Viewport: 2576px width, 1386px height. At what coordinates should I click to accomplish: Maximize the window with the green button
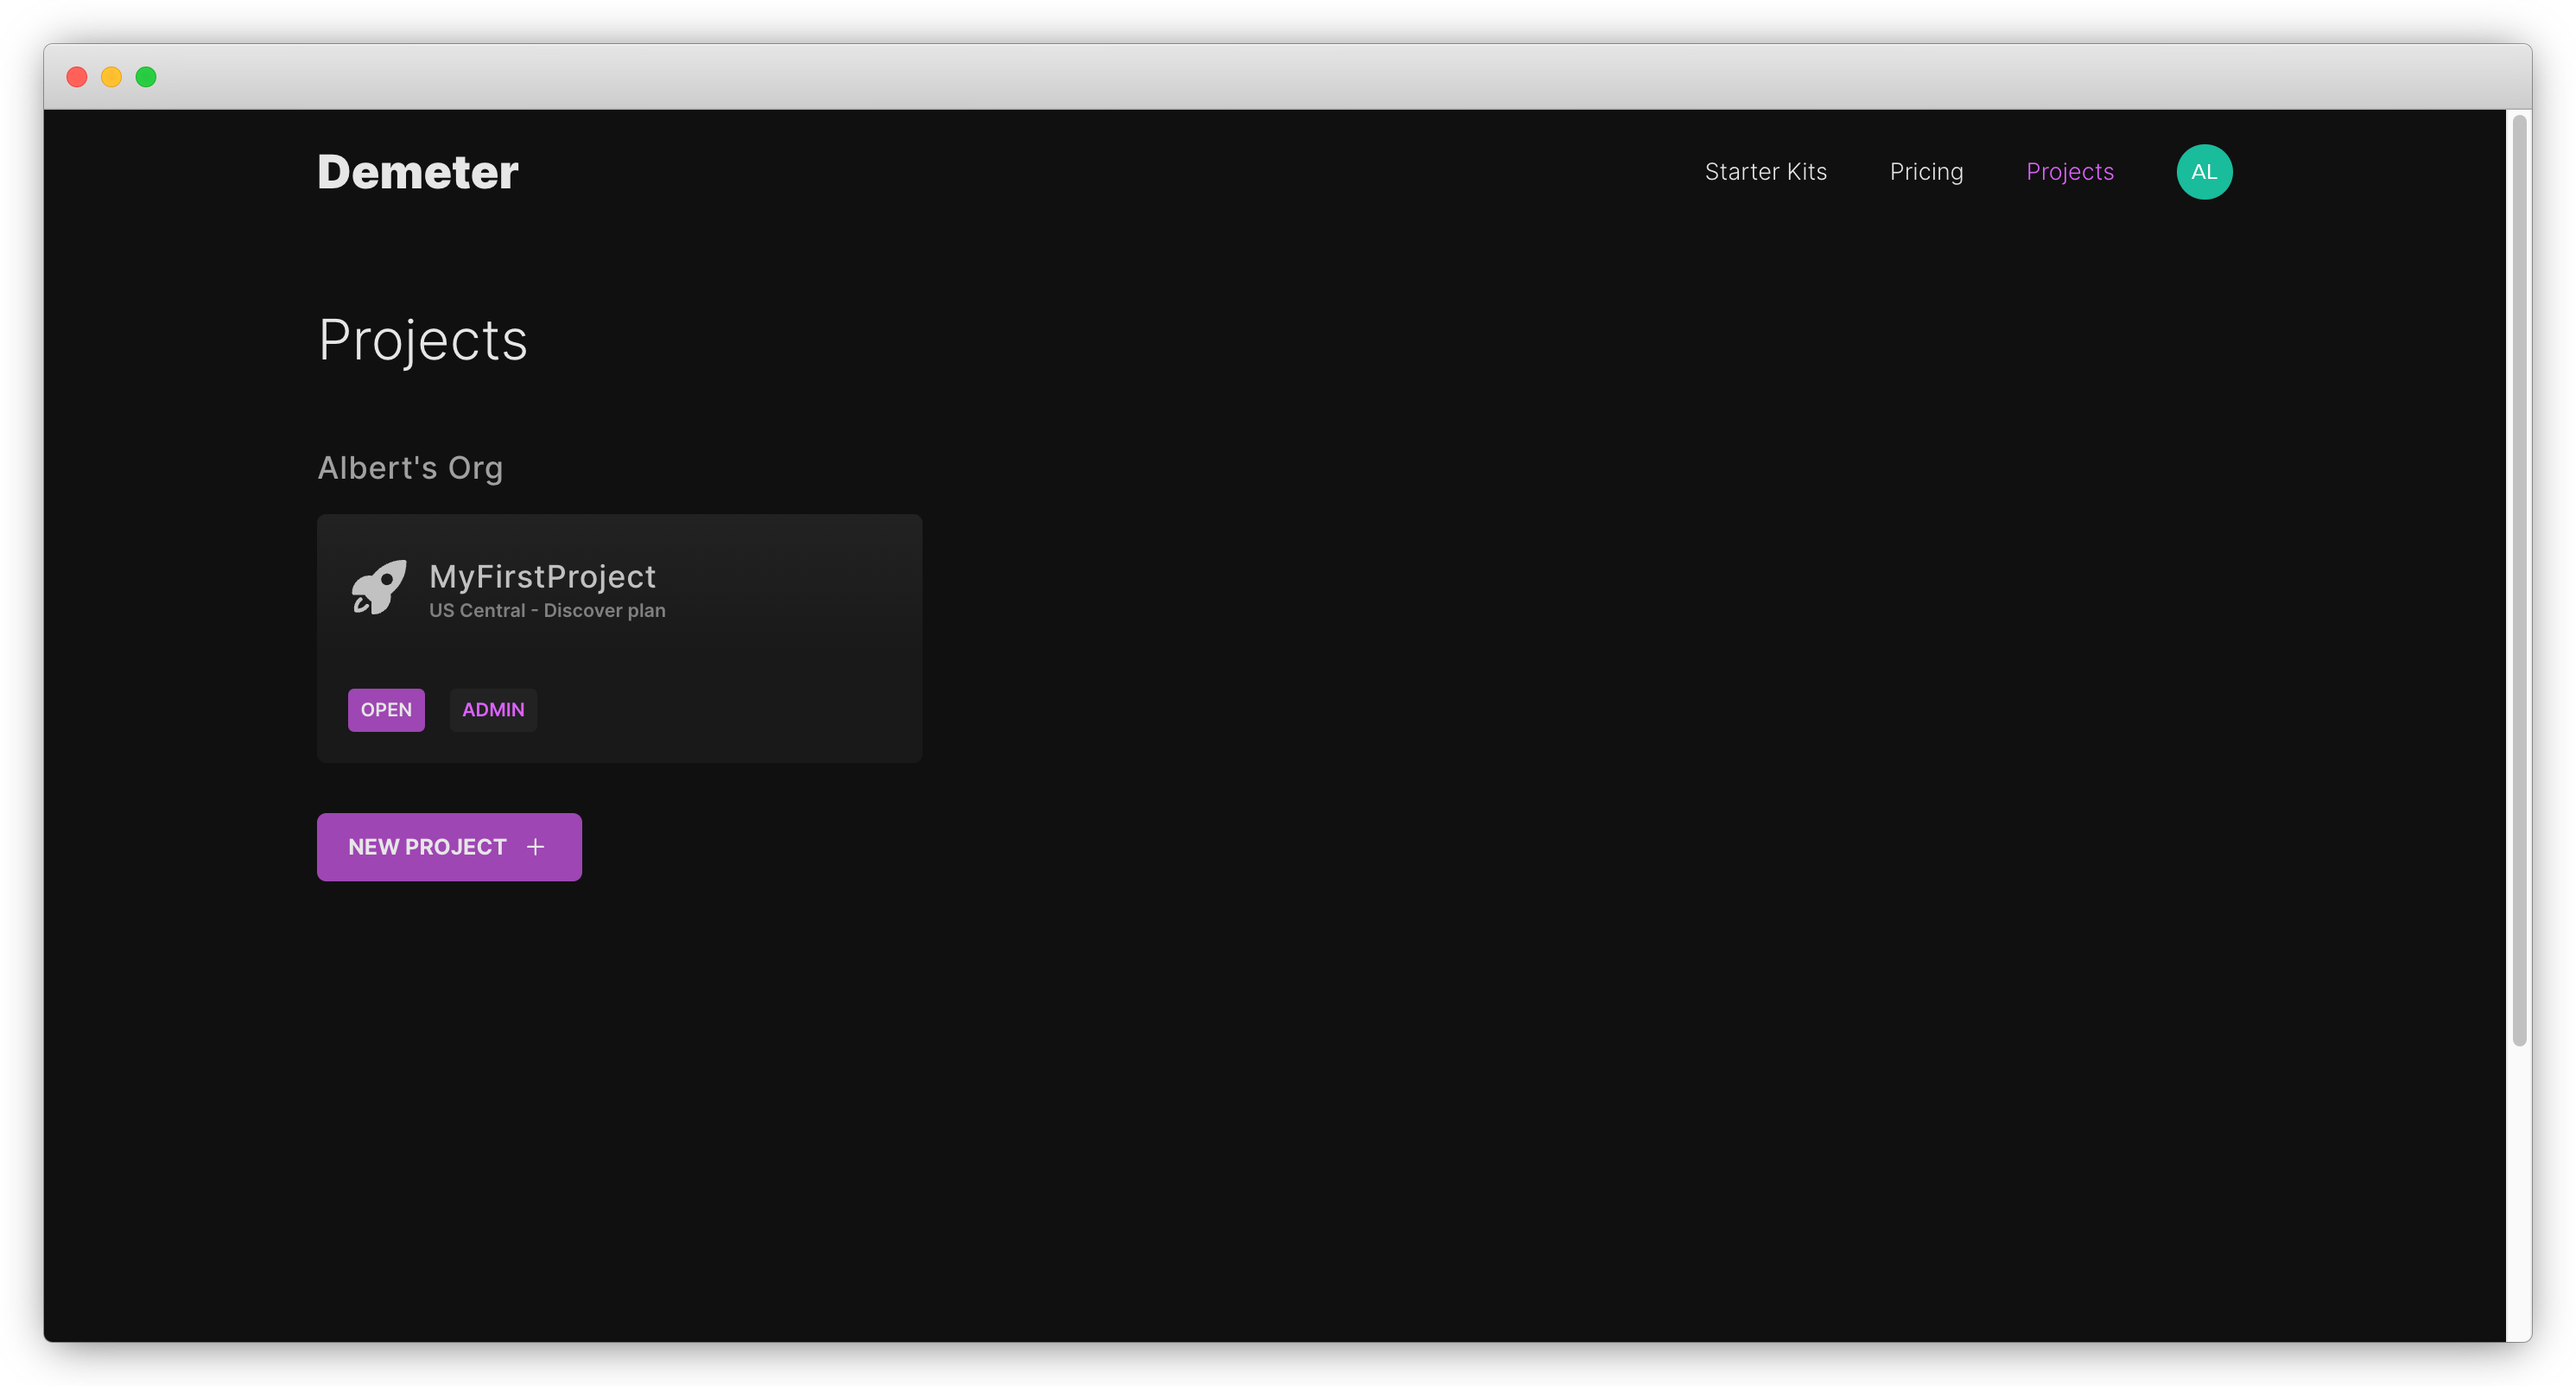[x=146, y=77]
